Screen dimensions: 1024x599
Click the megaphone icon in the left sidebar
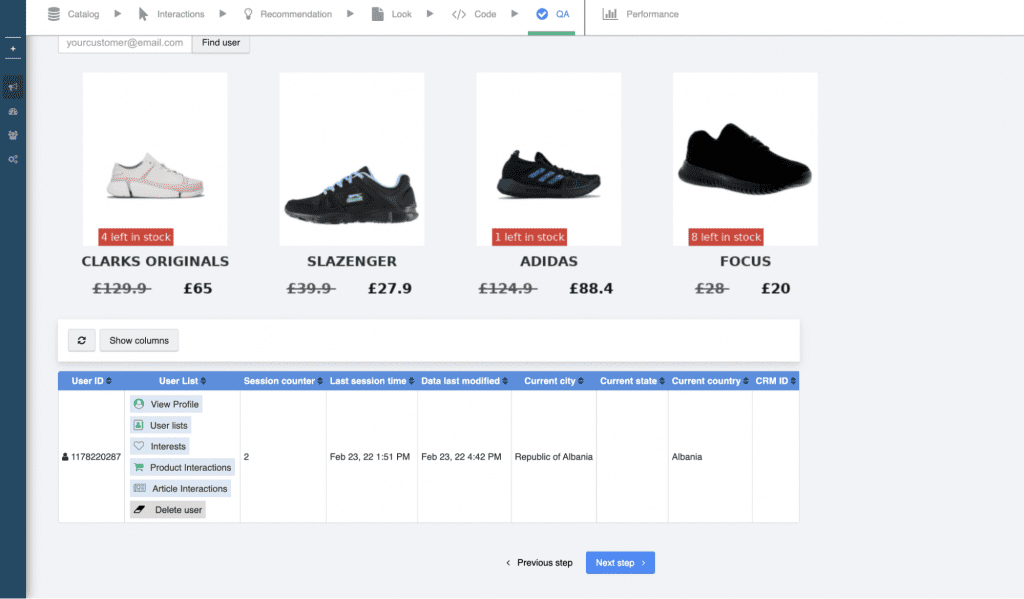(13, 88)
